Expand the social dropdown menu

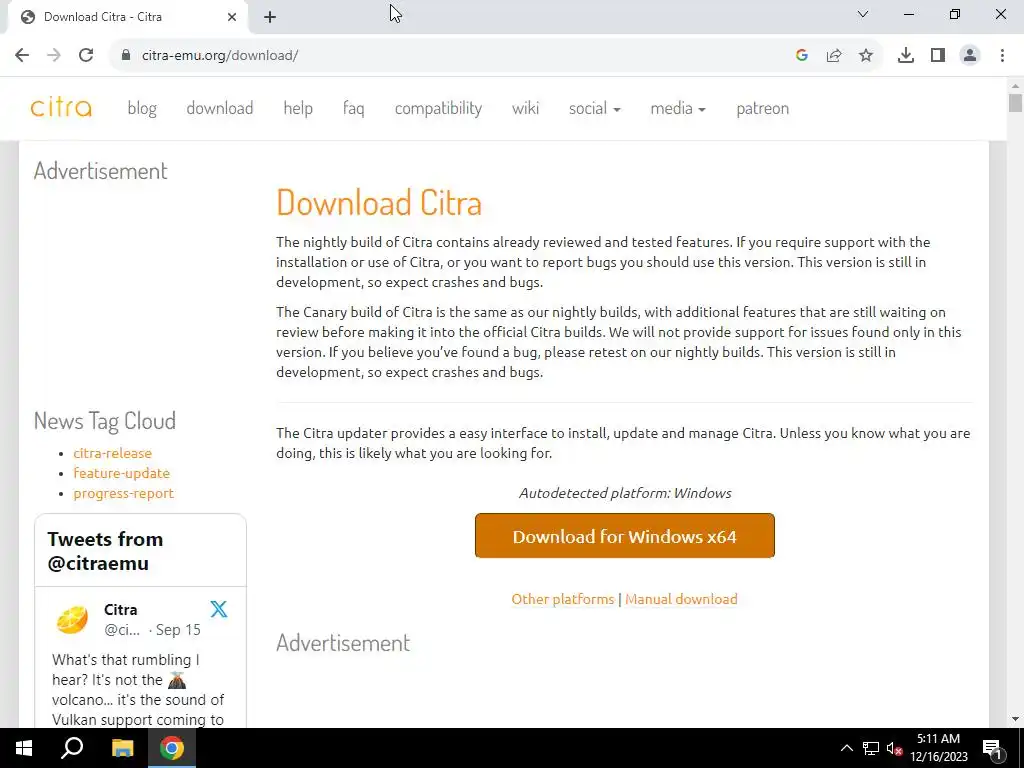pos(594,108)
